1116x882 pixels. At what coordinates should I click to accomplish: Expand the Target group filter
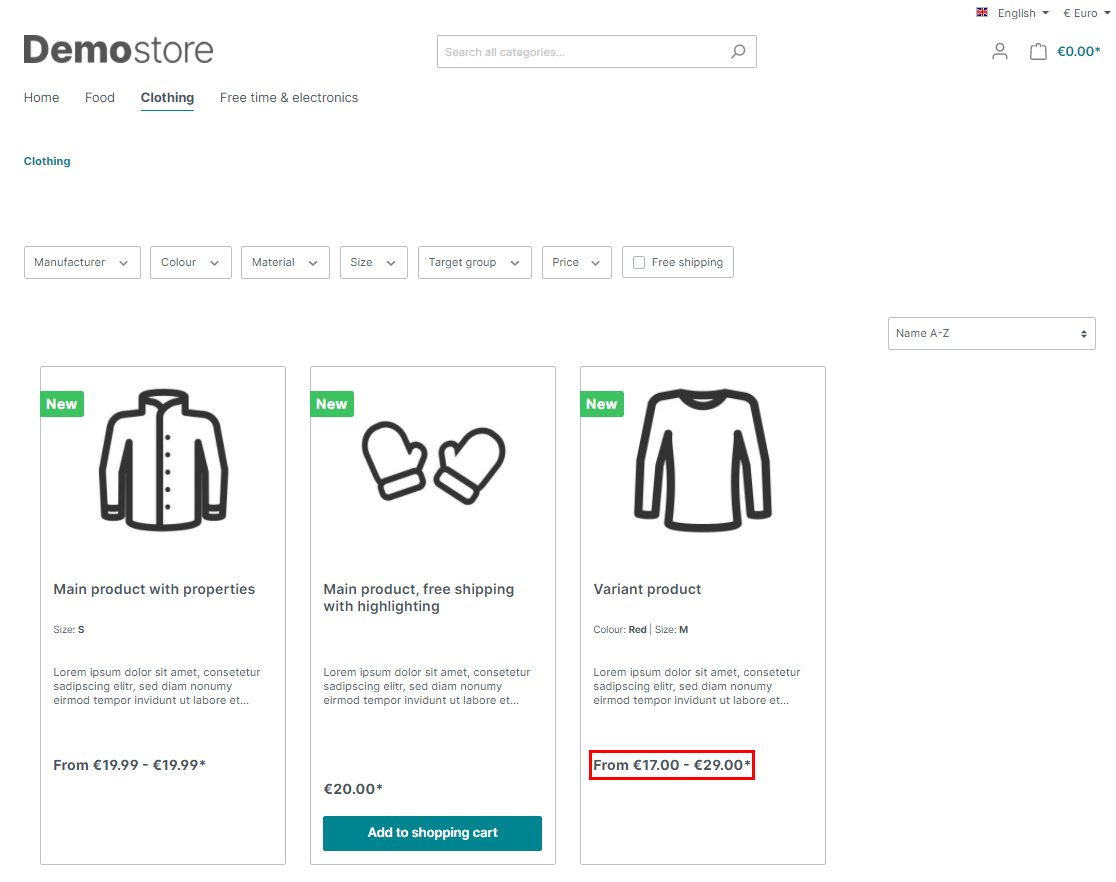pyautogui.click(x=475, y=262)
